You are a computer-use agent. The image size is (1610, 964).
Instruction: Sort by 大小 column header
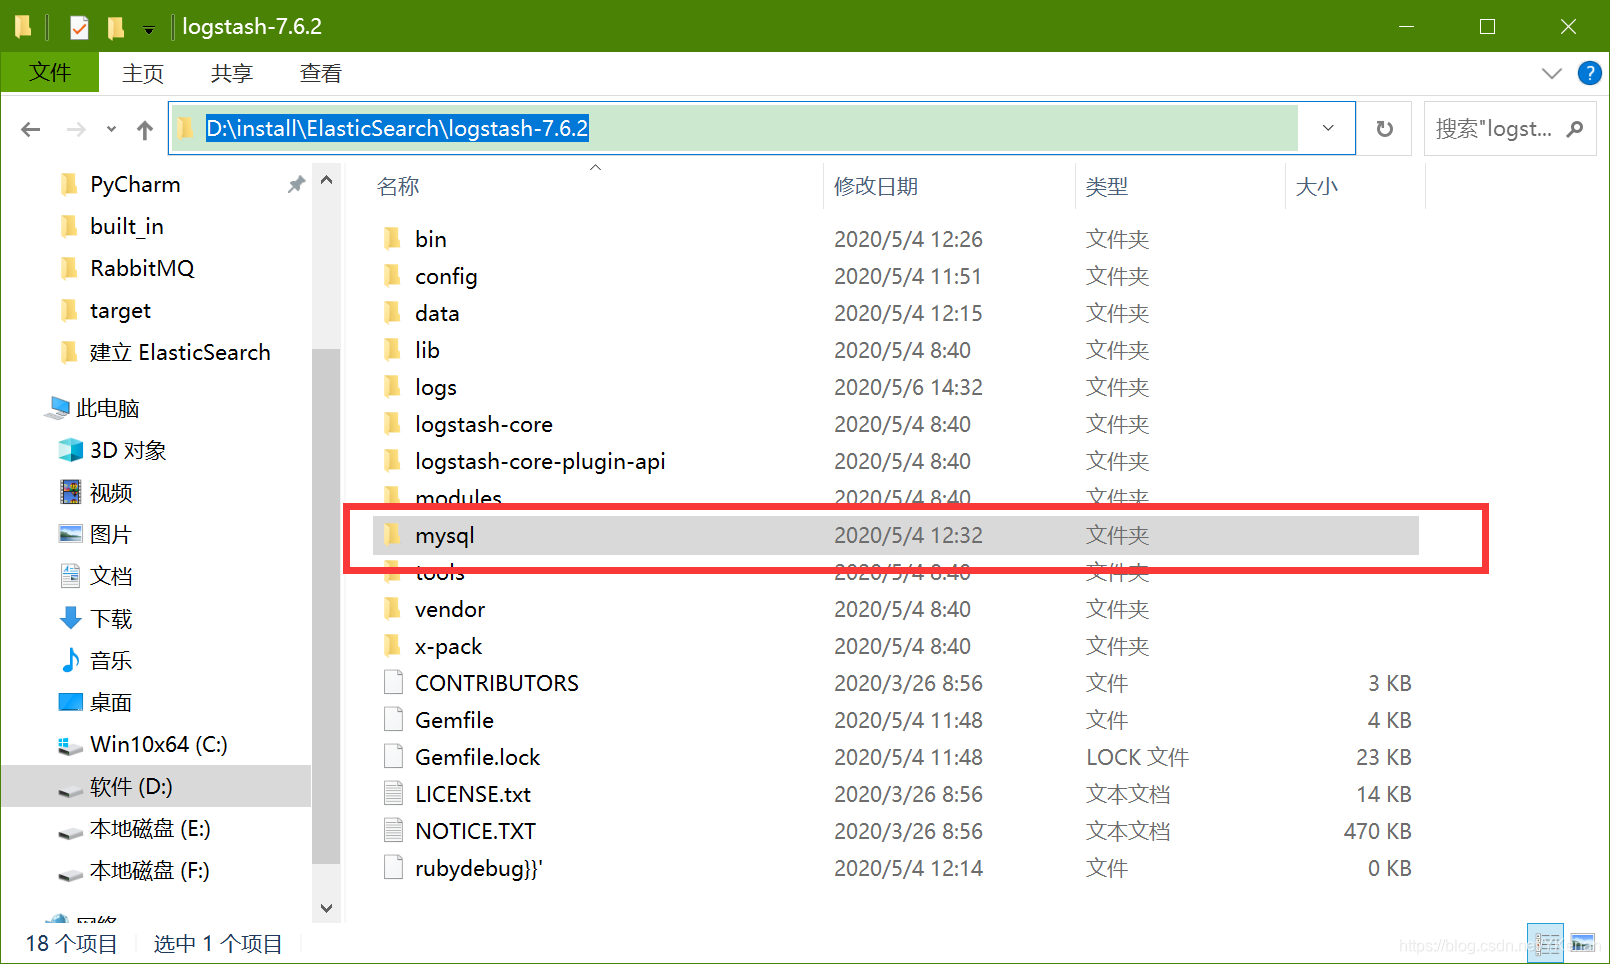pyautogui.click(x=1317, y=186)
